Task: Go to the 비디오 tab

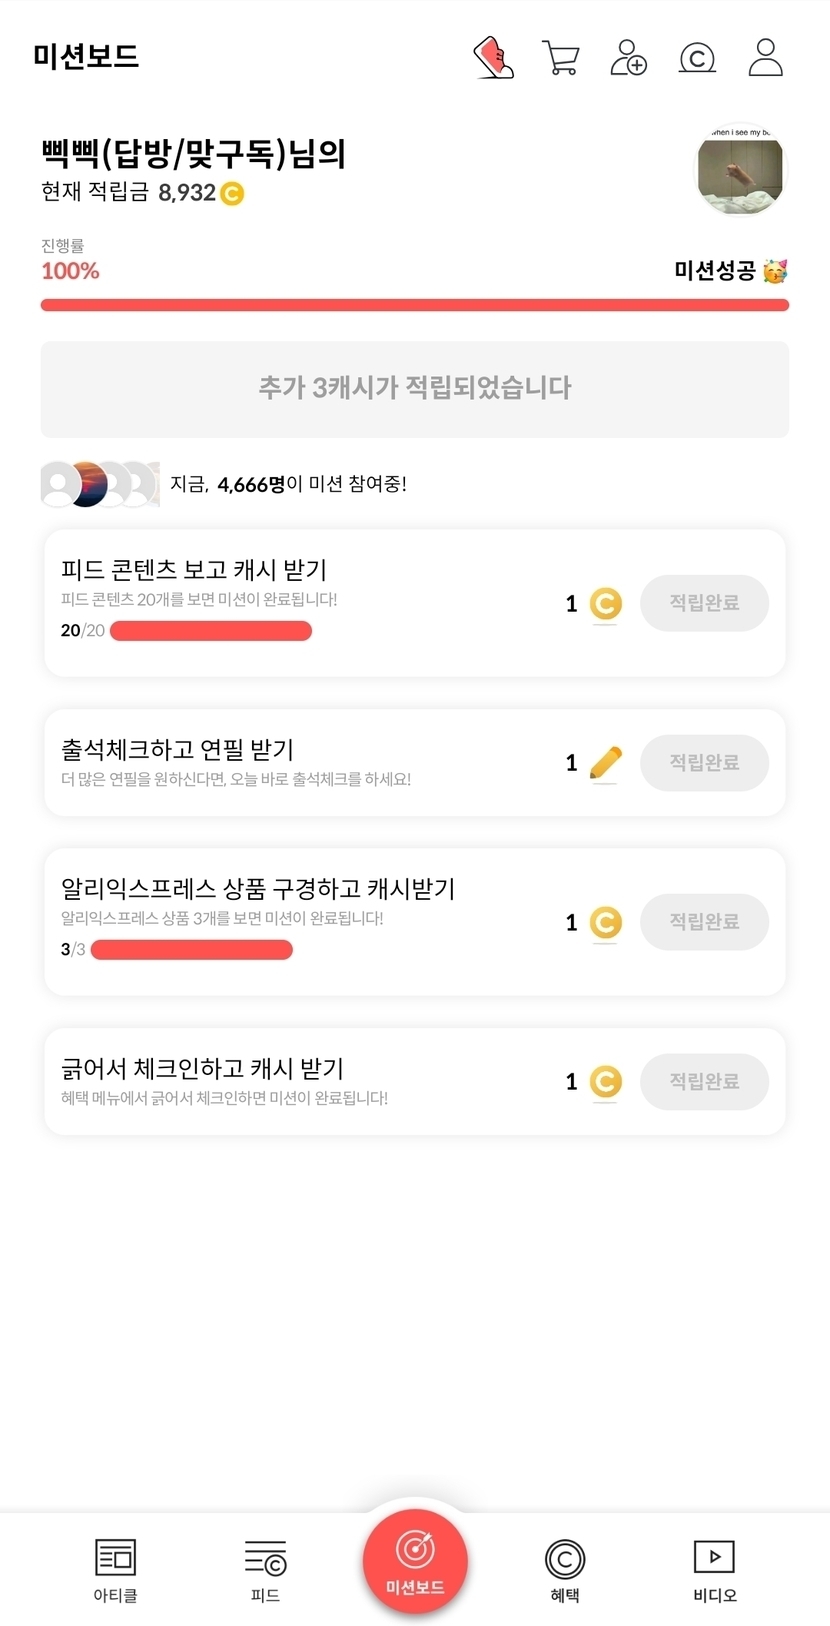Action: coord(714,1570)
